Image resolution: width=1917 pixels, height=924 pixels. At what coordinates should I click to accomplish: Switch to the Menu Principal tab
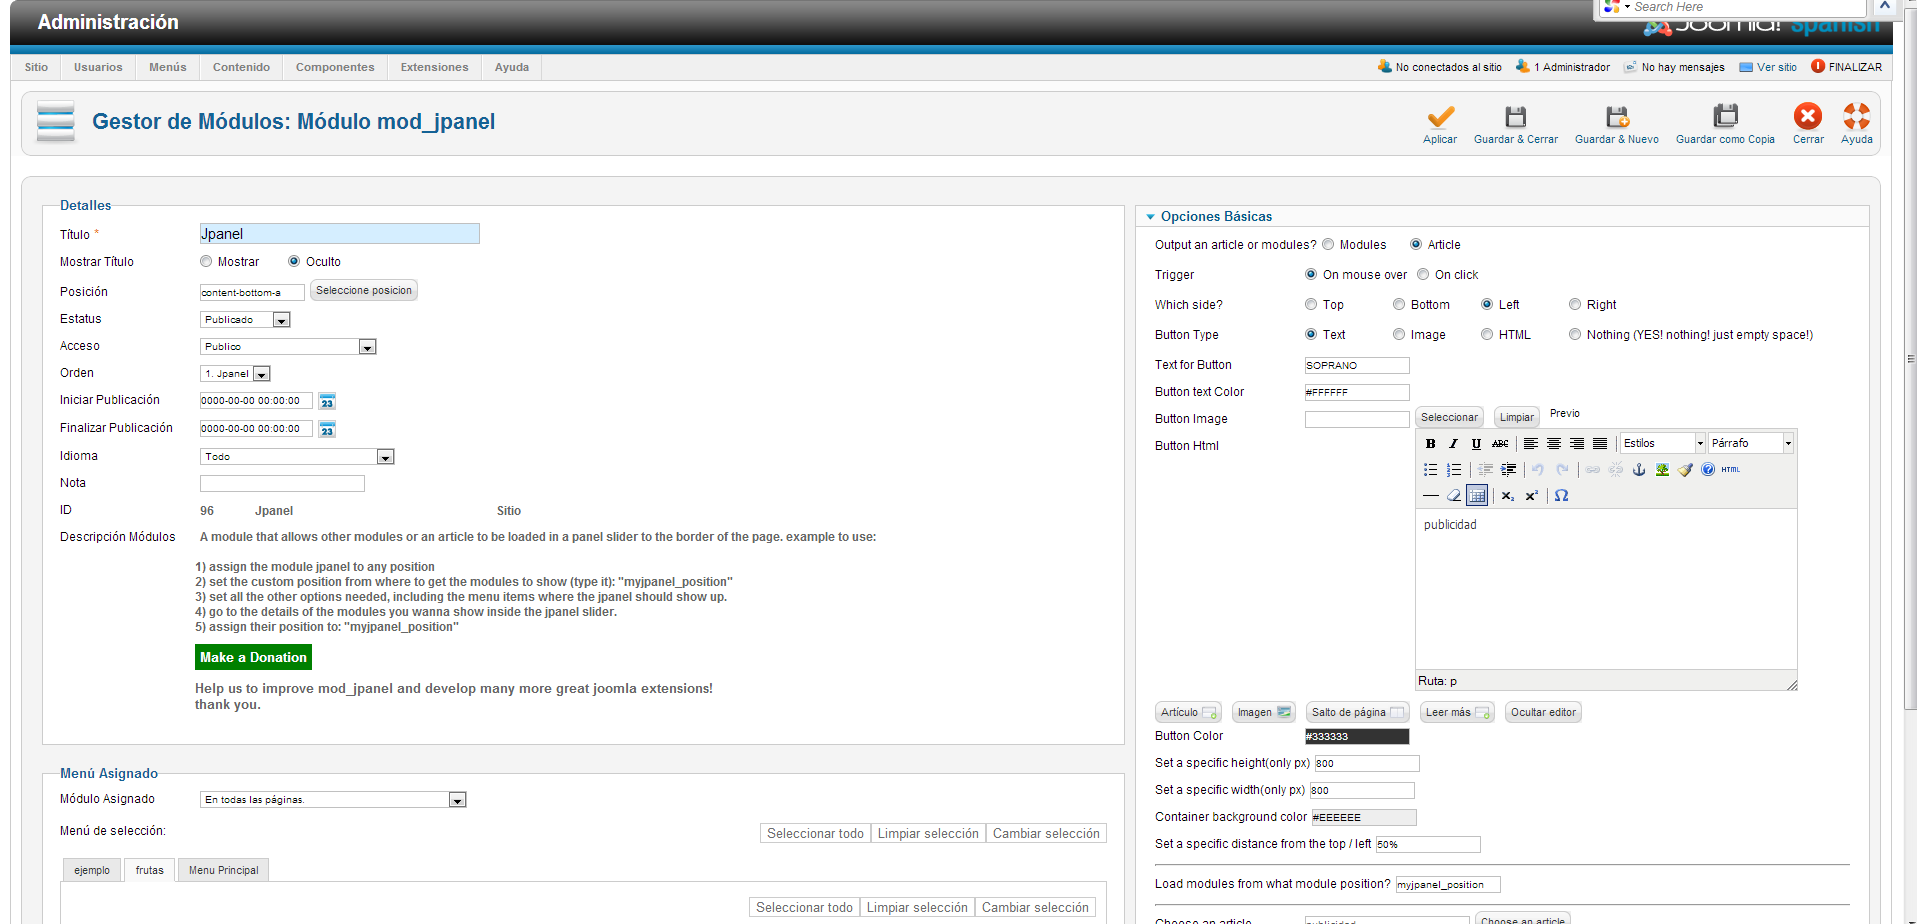[223, 870]
